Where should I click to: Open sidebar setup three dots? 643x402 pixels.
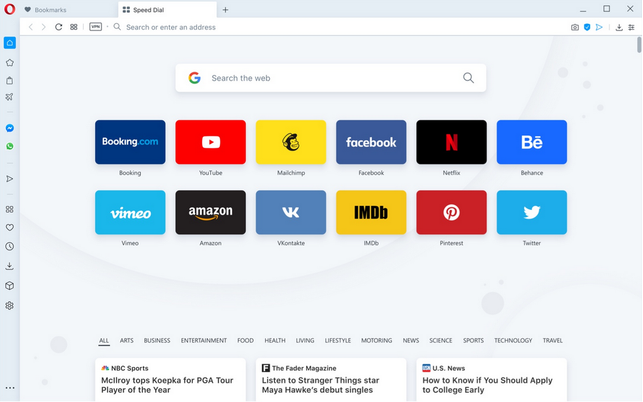tap(10, 388)
